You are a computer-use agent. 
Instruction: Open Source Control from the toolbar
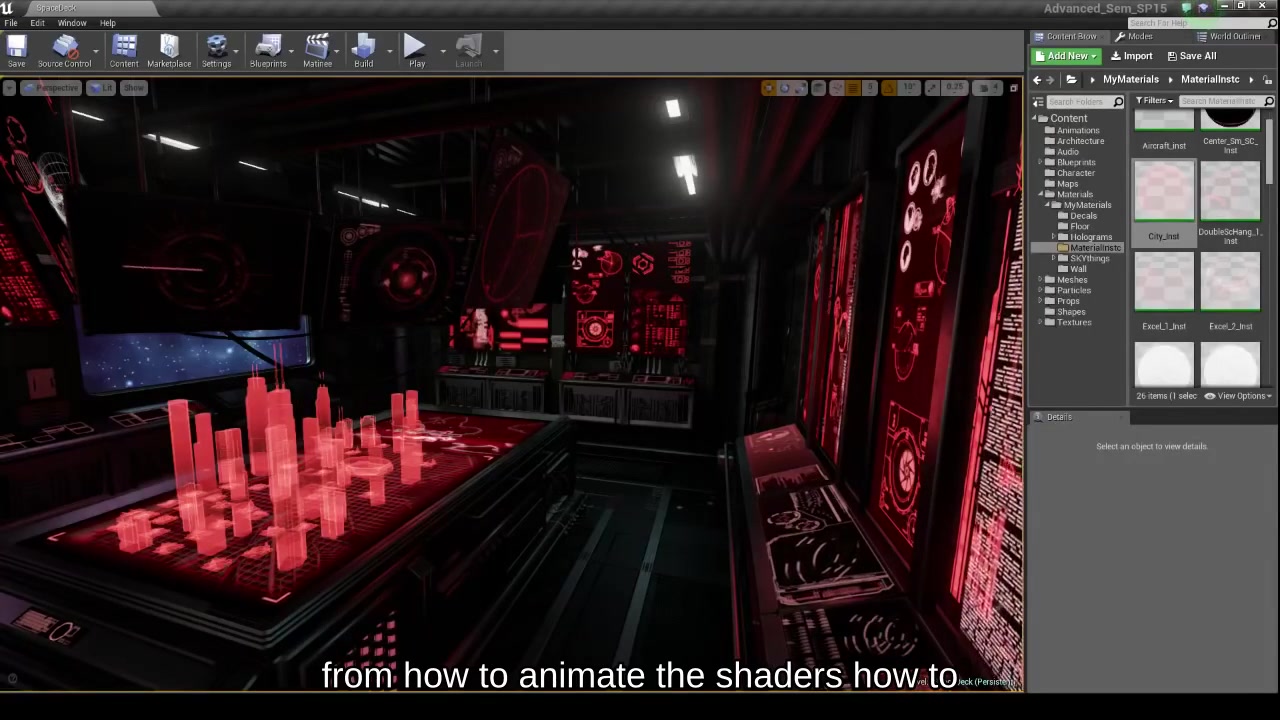tap(64, 51)
